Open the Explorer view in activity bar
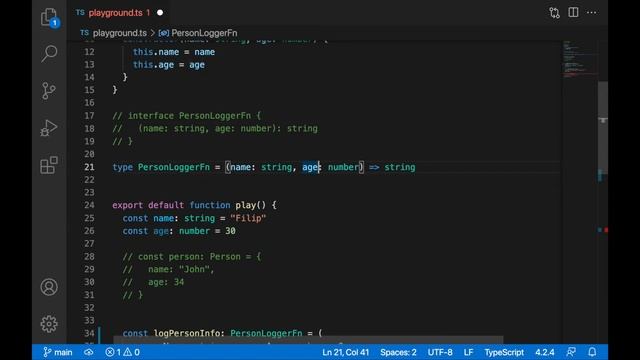The height and width of the screenshot is (360, 640). 50,18
